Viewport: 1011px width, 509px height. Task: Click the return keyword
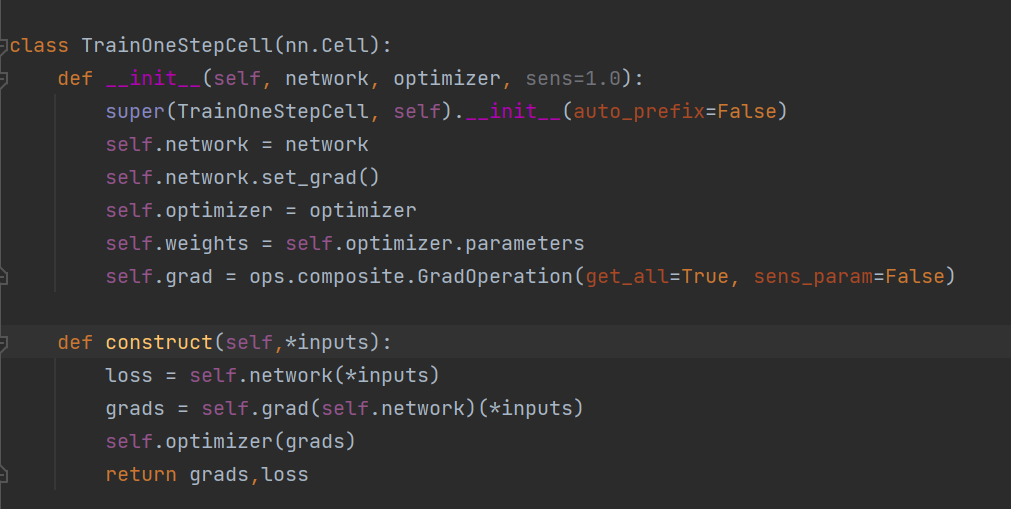pos(141,475)
